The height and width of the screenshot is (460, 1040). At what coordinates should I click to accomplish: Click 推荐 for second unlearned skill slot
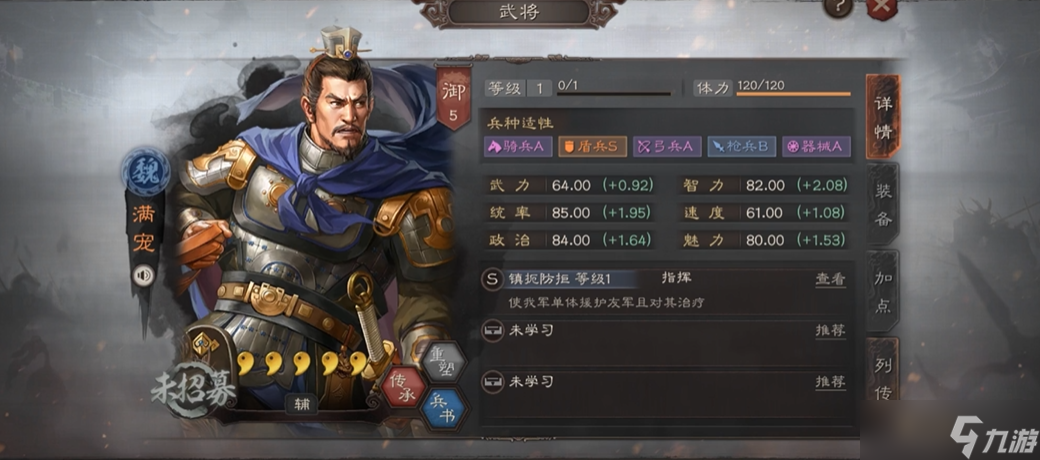click(830, 382)
